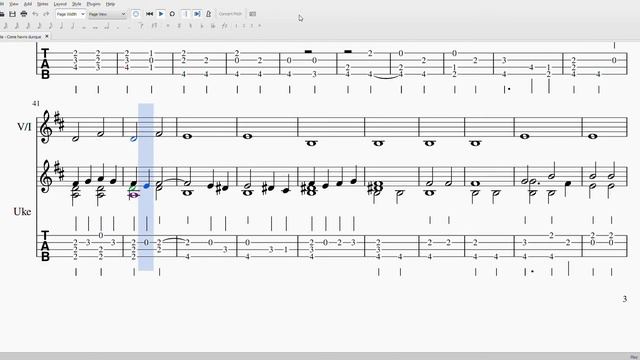Open the View menu

(14, 4)
